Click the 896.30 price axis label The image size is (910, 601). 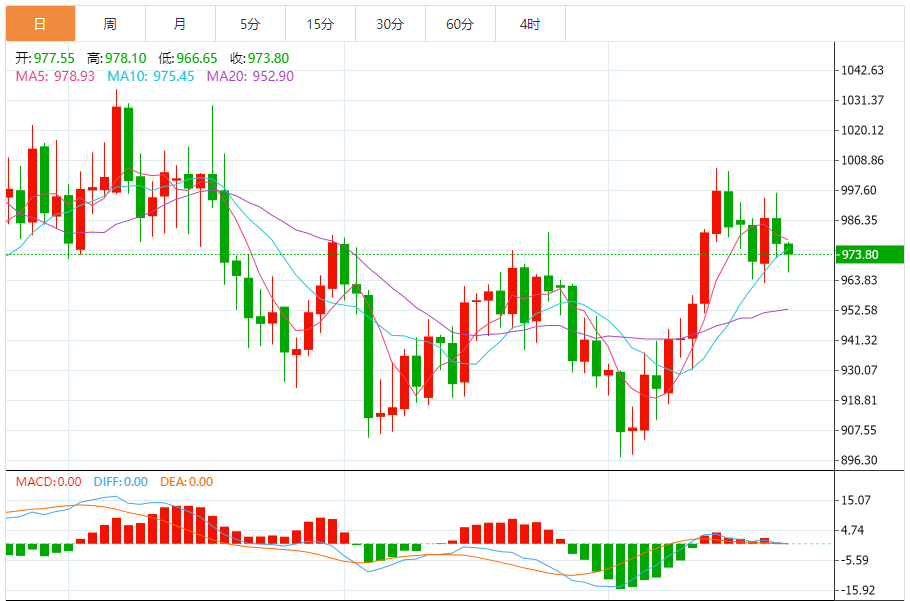(x=860, y=460)
